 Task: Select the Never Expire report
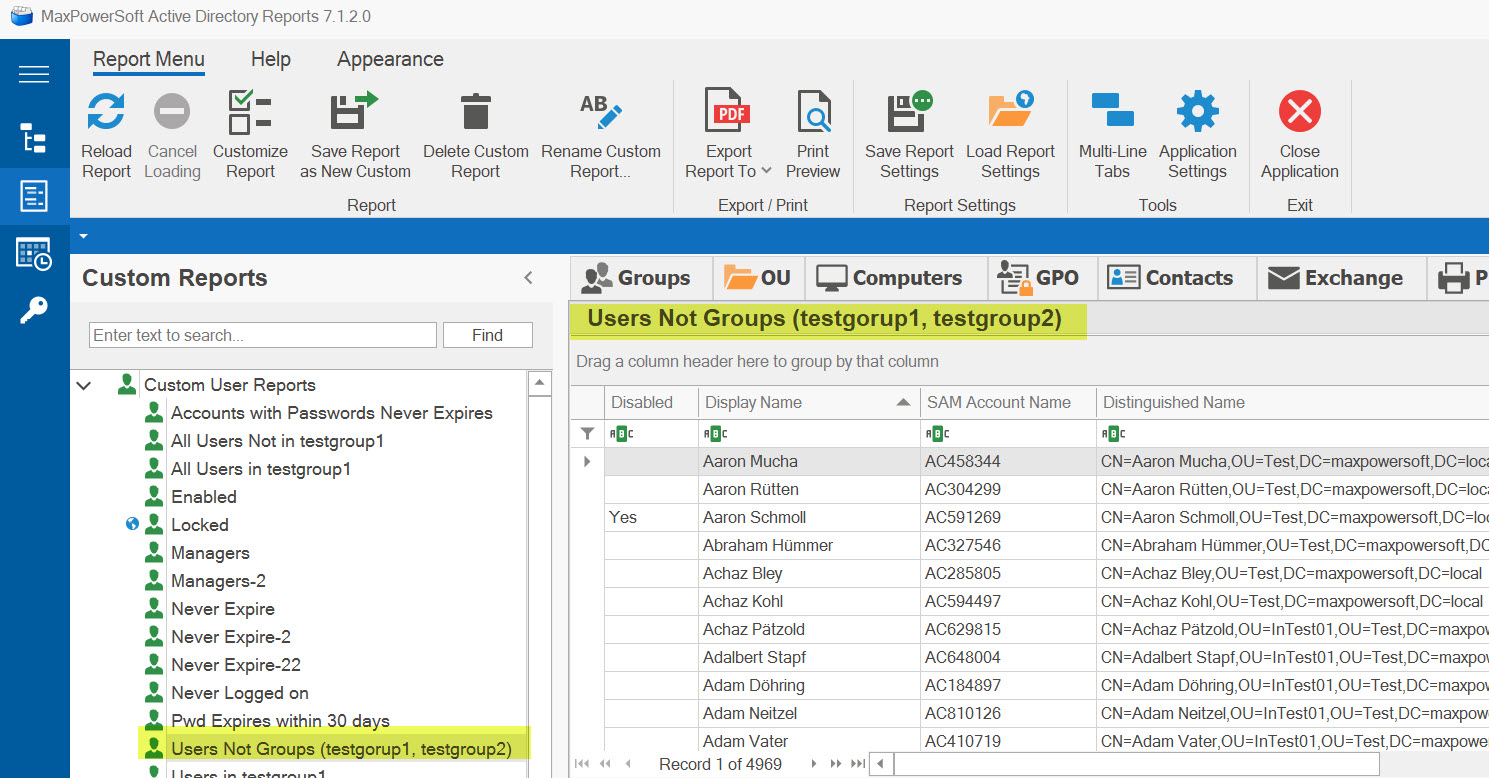click(x=222, y=609)
